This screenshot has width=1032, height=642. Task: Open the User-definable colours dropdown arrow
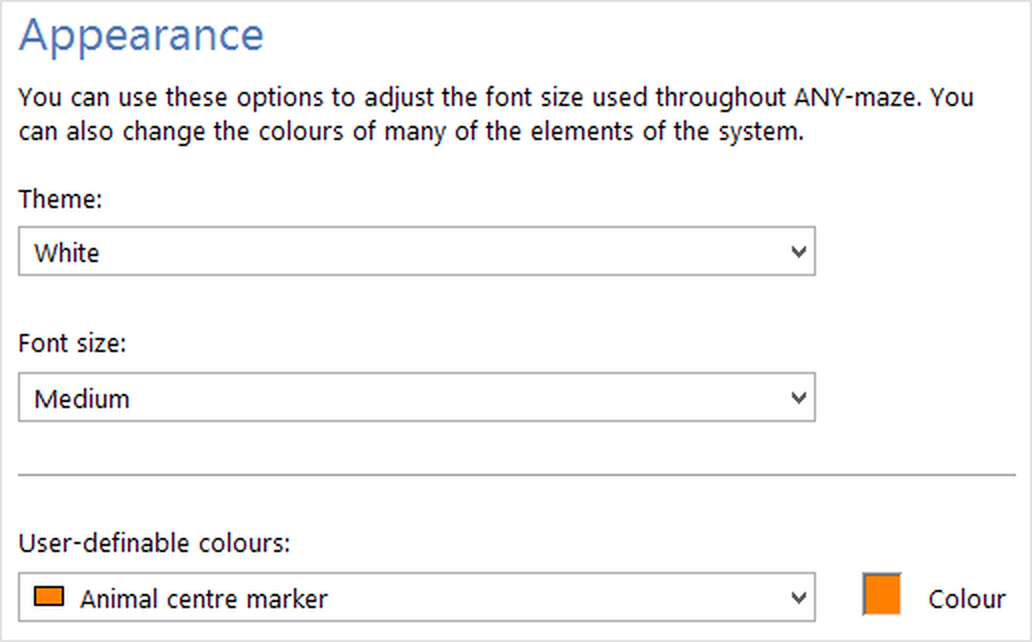point(798,598)
